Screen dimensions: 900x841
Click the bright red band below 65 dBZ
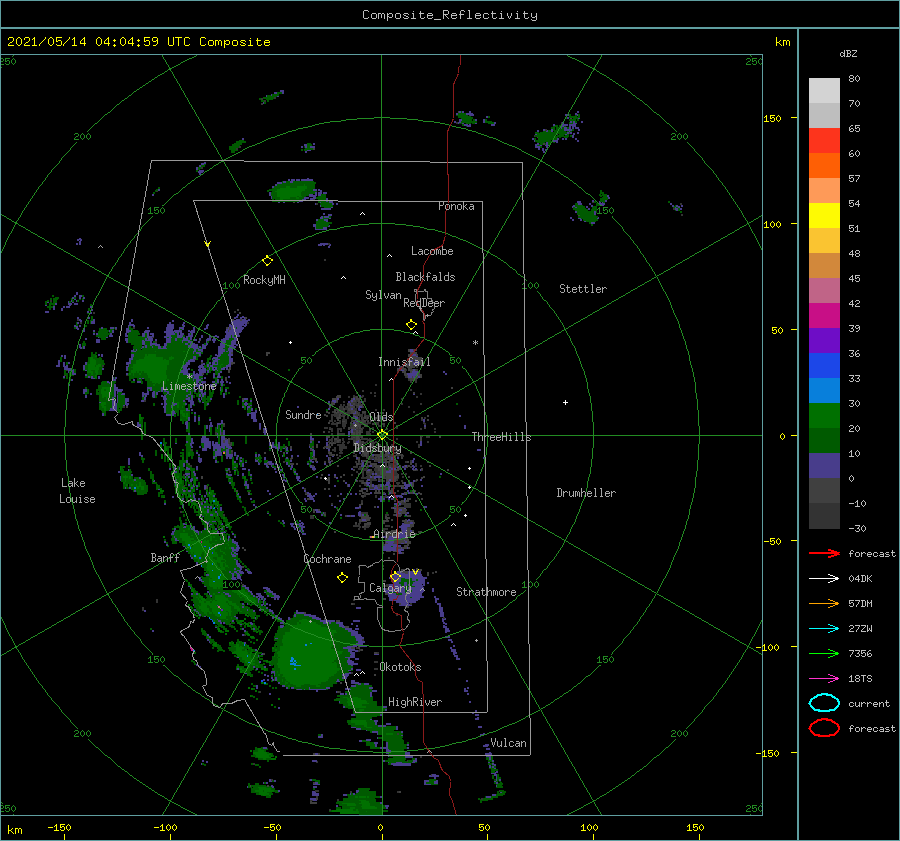pos(824,141)
